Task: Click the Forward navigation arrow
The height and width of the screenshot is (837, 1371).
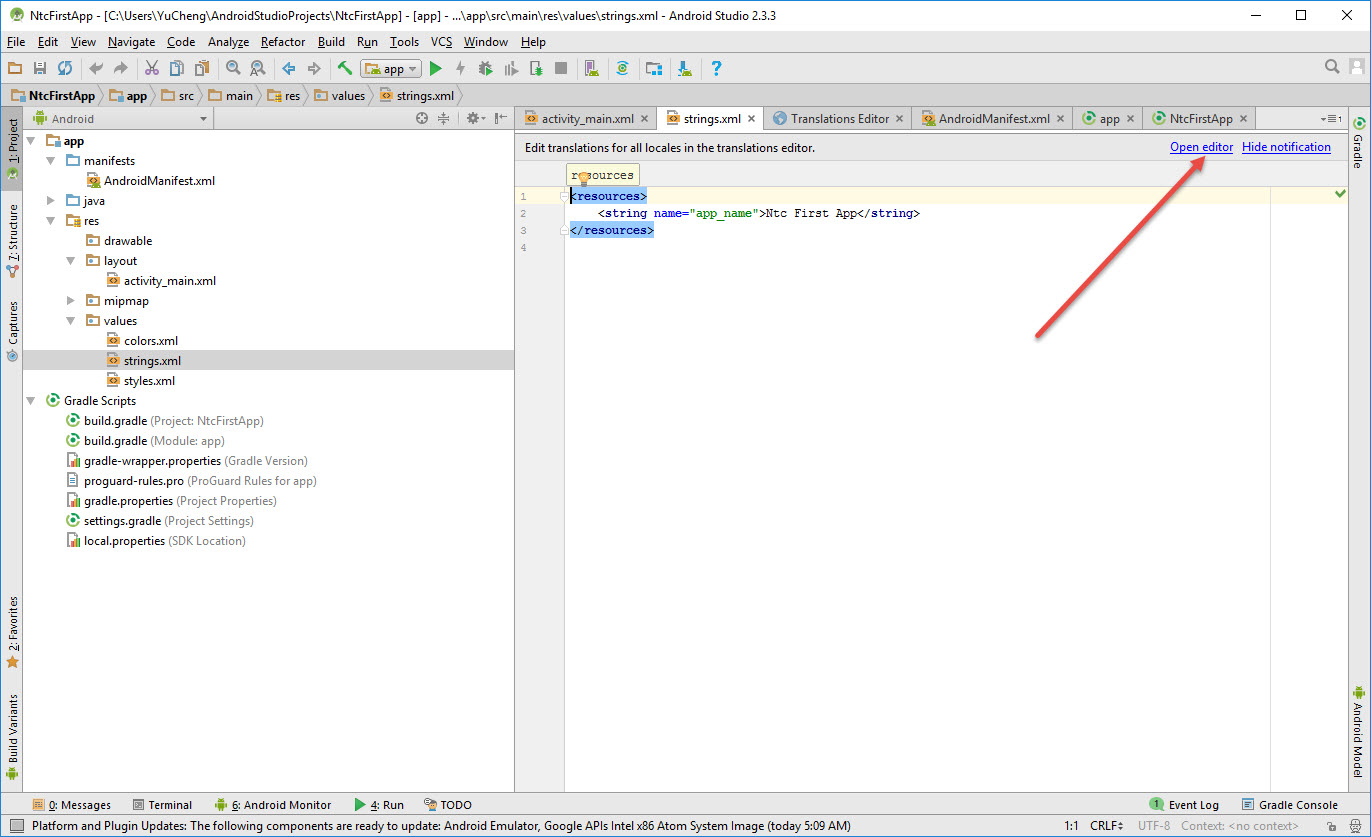Action: coord(314,68)
